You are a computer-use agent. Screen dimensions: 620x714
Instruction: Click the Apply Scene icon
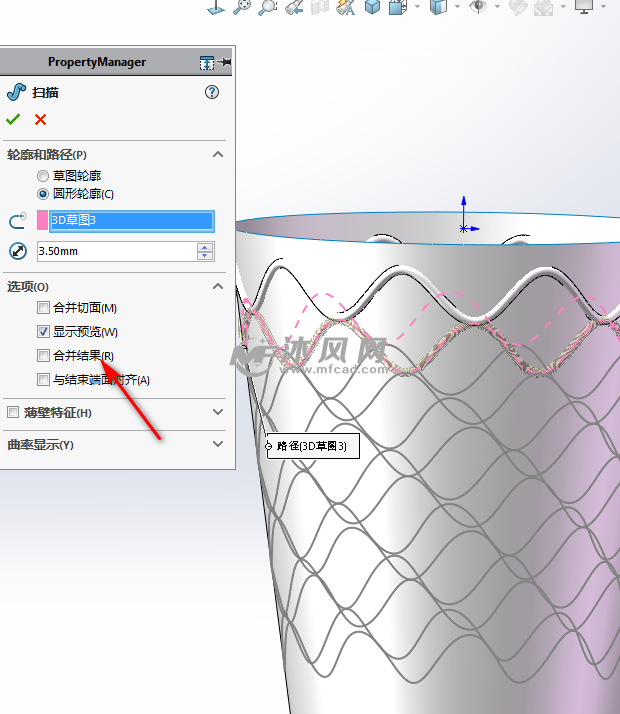click(x=544, y=7)
